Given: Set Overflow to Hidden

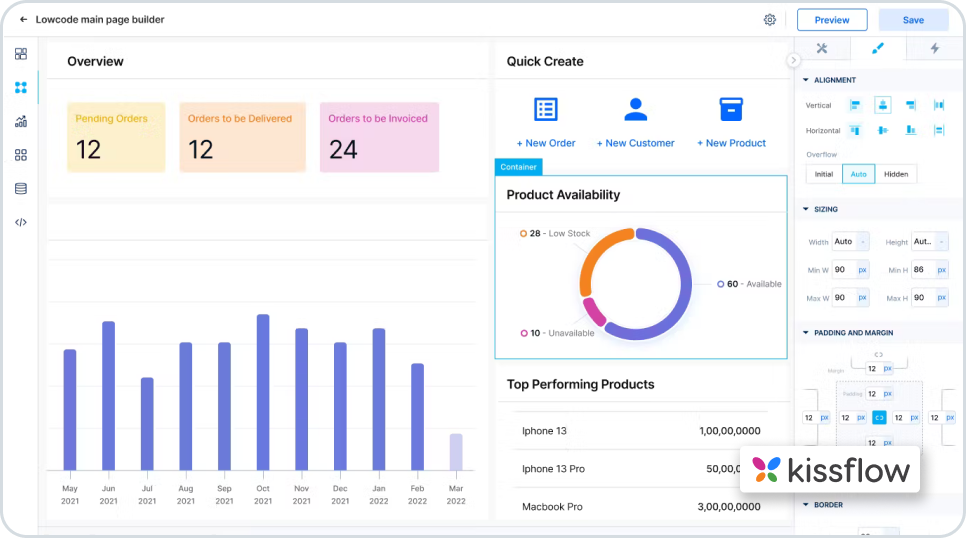Looking at the screenshot, I should (896, 174).
